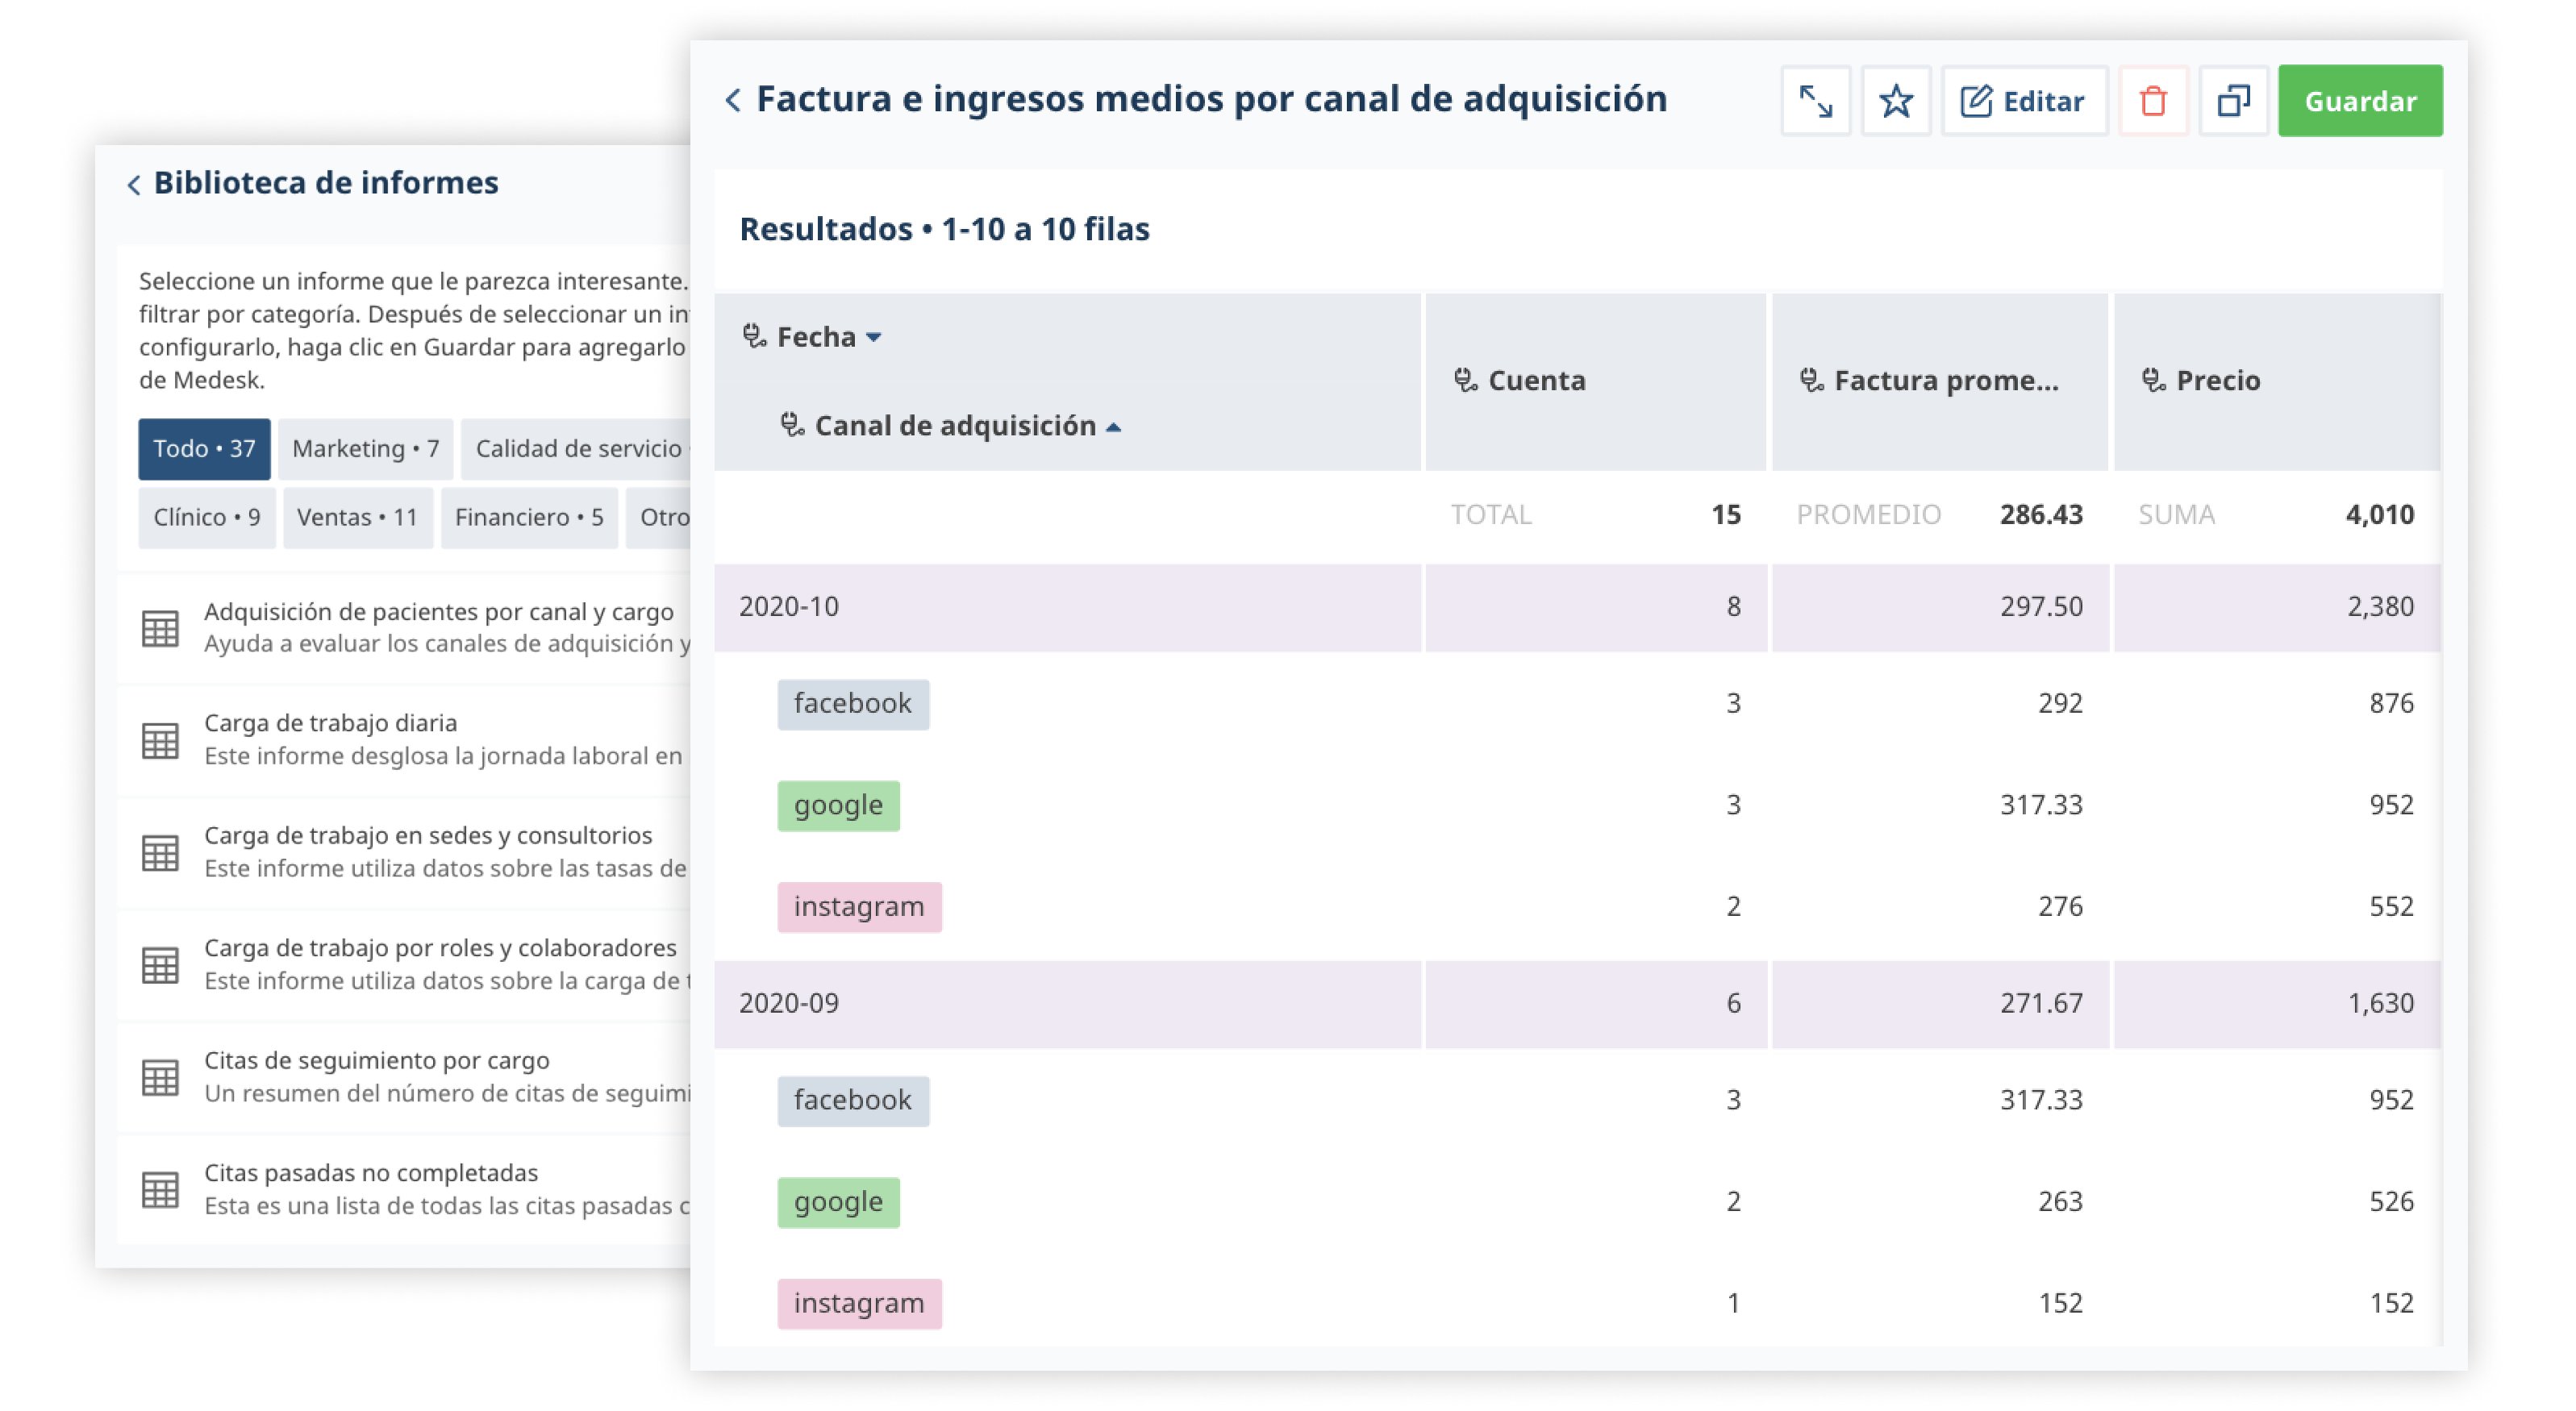Delete report using red trash icon

point(2153,101)
